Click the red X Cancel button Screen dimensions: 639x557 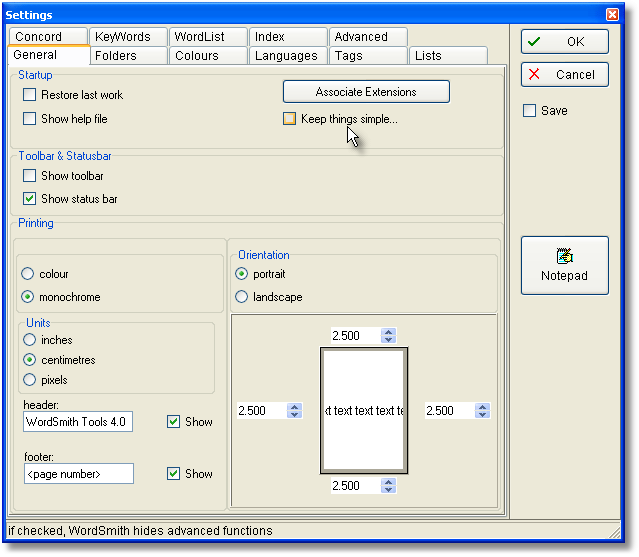[564, 75]
